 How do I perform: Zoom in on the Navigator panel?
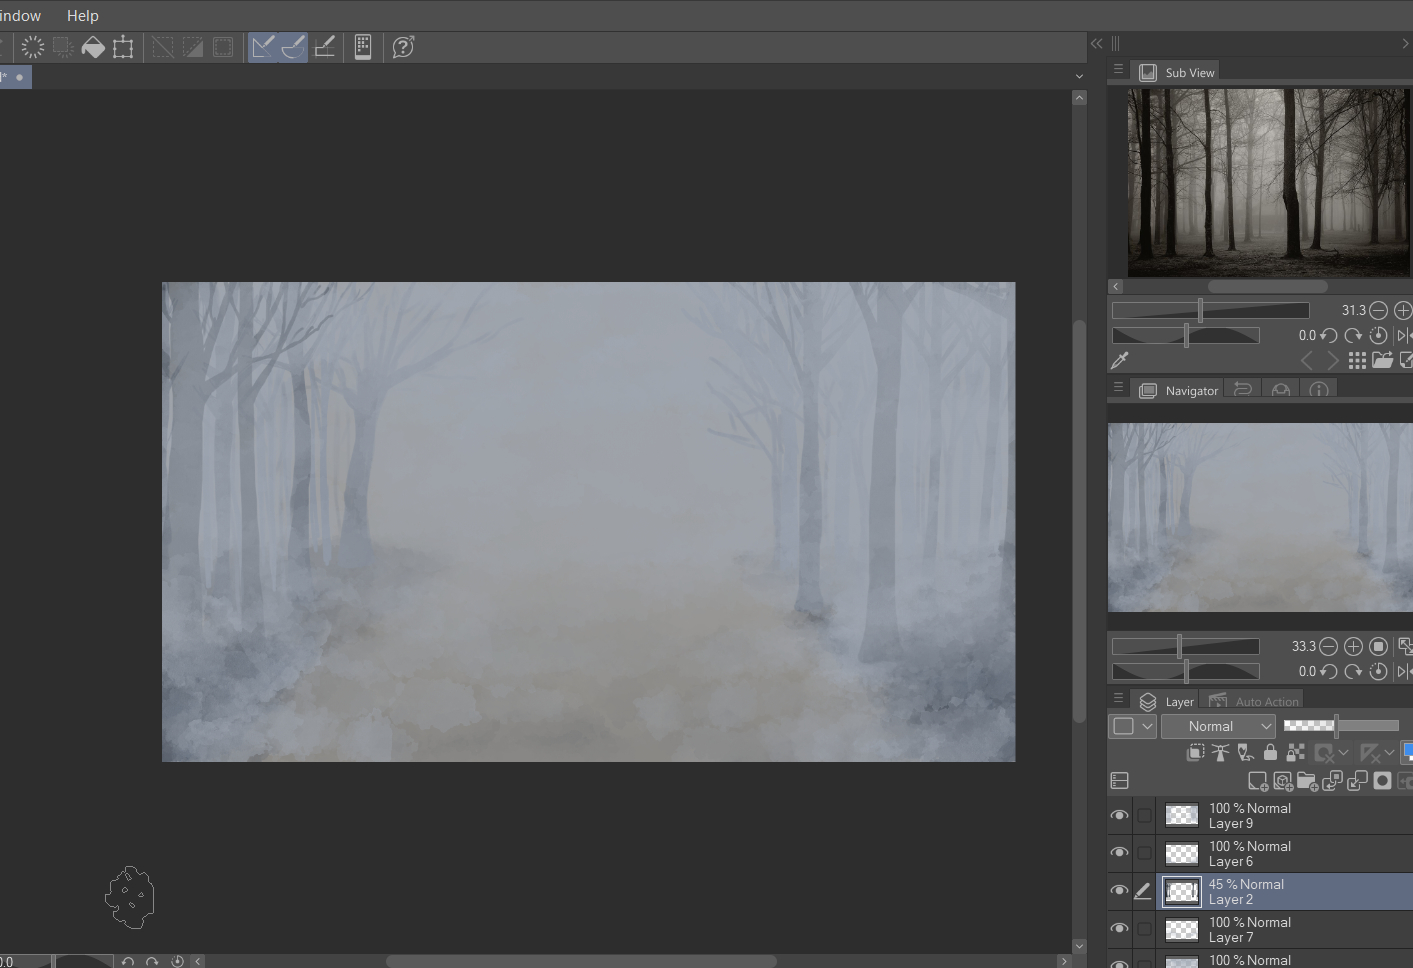(x=1353, y=646)
